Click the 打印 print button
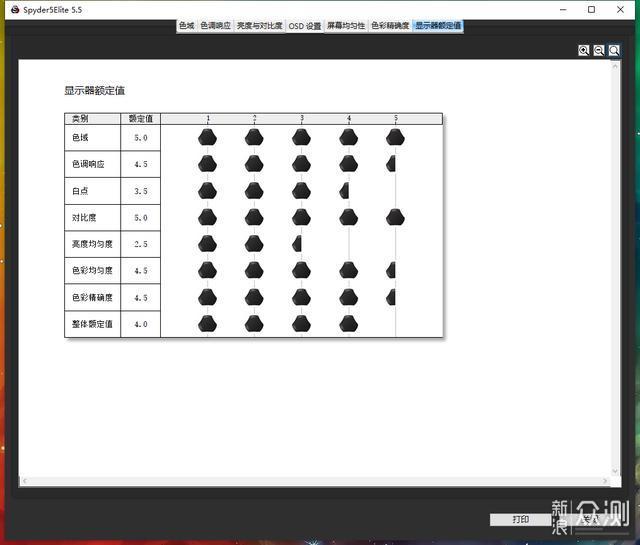This screenshot has width=640, height=545. click(521, 519)
